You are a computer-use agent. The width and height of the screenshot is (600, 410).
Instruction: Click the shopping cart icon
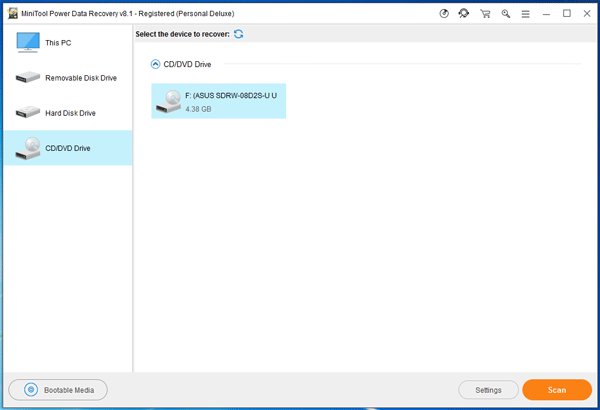485,14
